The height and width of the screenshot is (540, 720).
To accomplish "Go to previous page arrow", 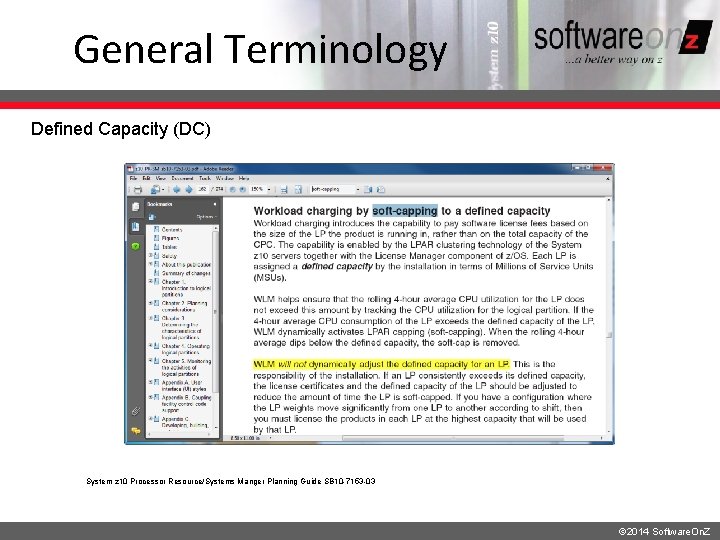I will [x=176, y=189].
